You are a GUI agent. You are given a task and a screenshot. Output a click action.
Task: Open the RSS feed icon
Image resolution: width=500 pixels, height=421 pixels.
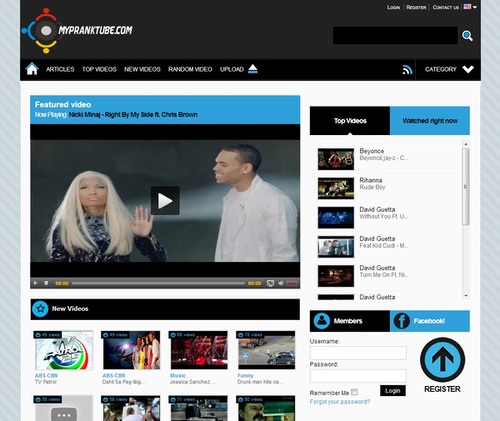(407, 69)
